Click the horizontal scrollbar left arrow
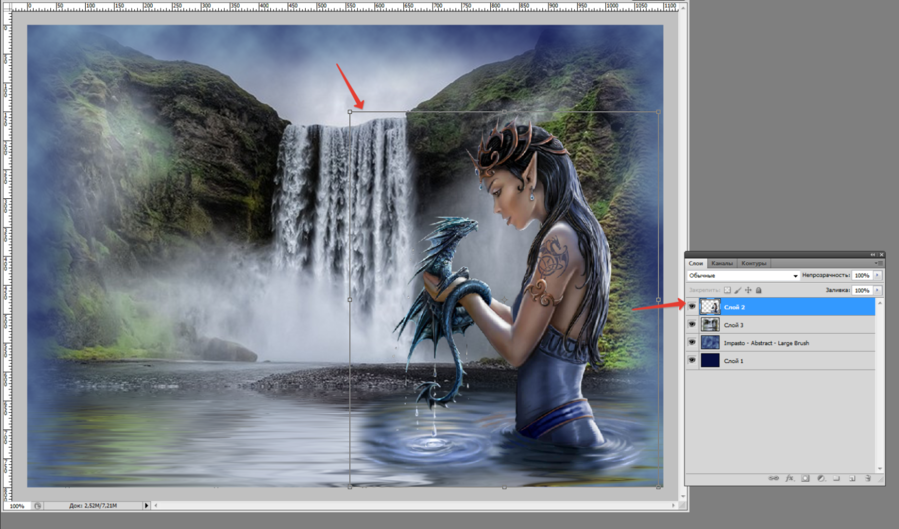This screenshot has width=899, height=529. coord(156,506)
